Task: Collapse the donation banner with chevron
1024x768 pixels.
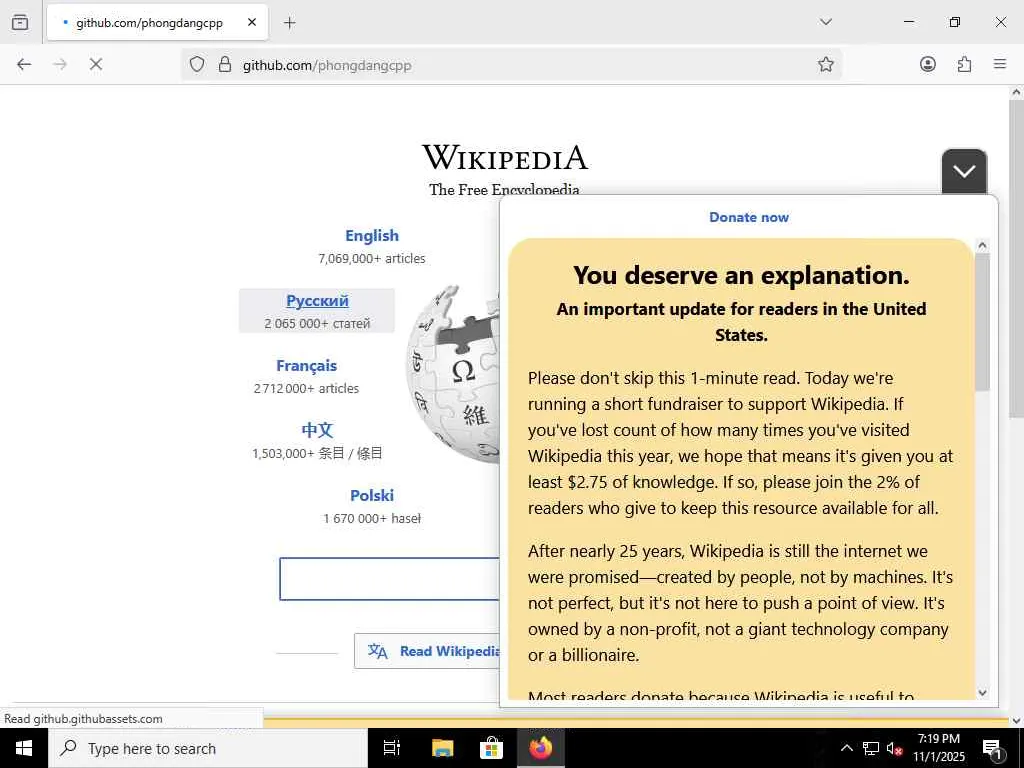Action: (x=964, y=171)
